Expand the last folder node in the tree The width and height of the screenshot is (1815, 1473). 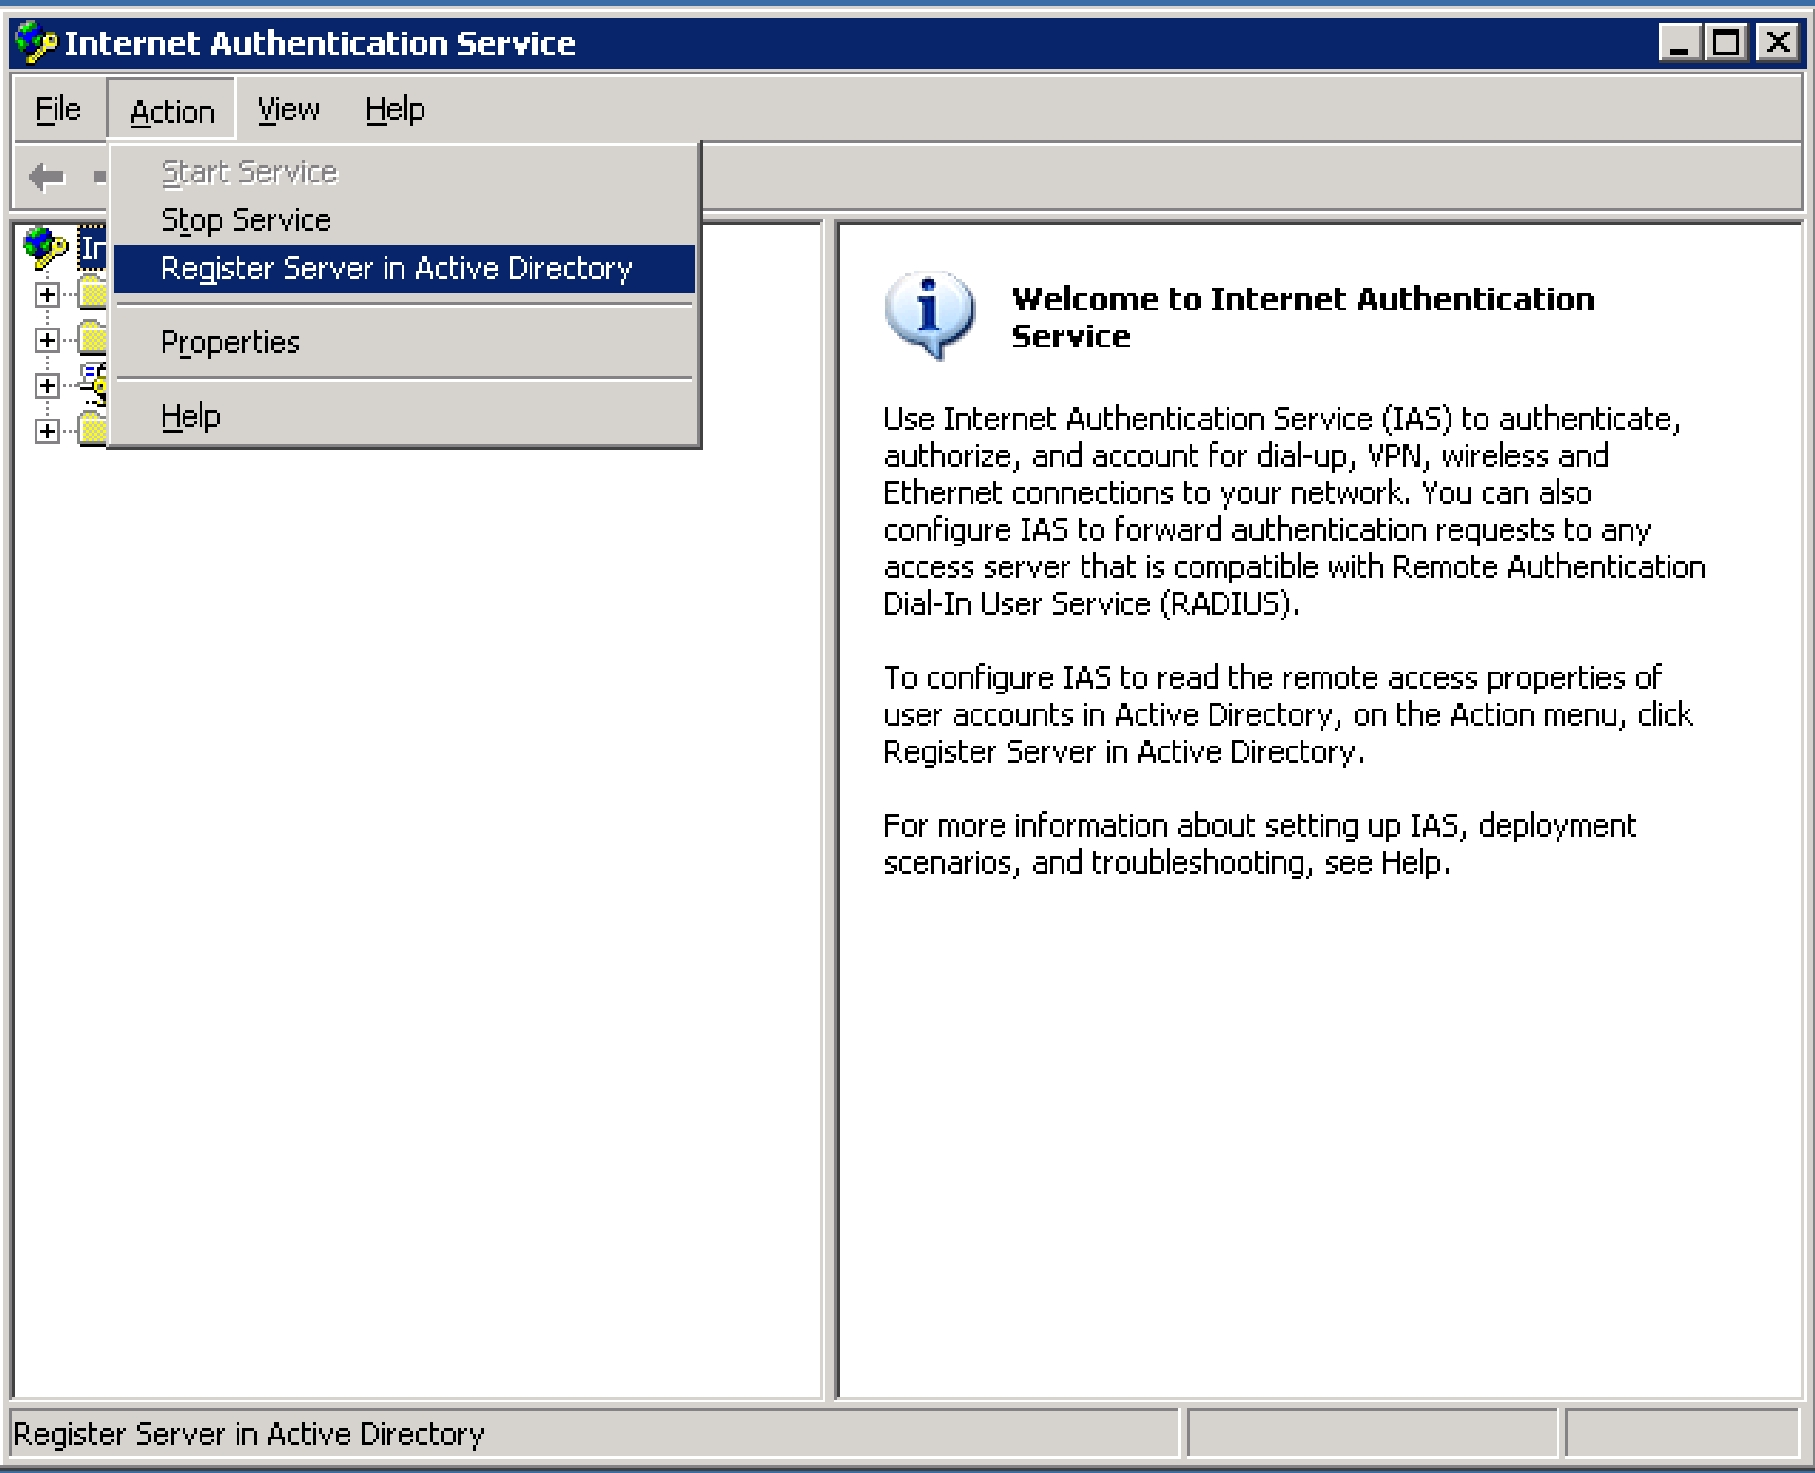pyautogui.click(x=47, y=431)
